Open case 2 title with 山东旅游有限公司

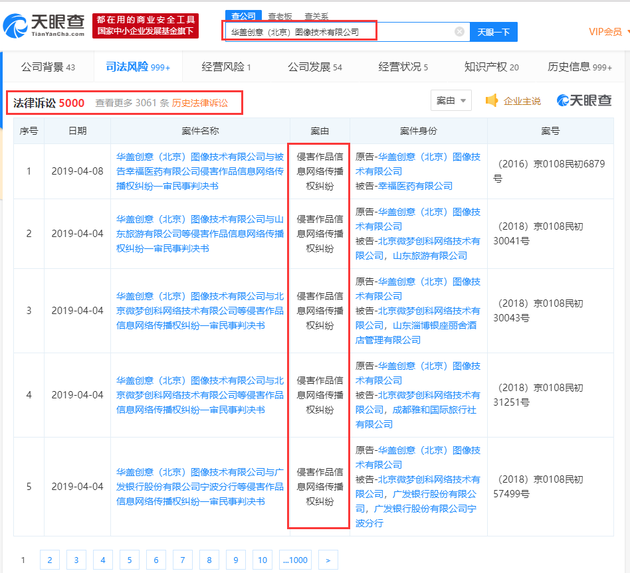200,233
